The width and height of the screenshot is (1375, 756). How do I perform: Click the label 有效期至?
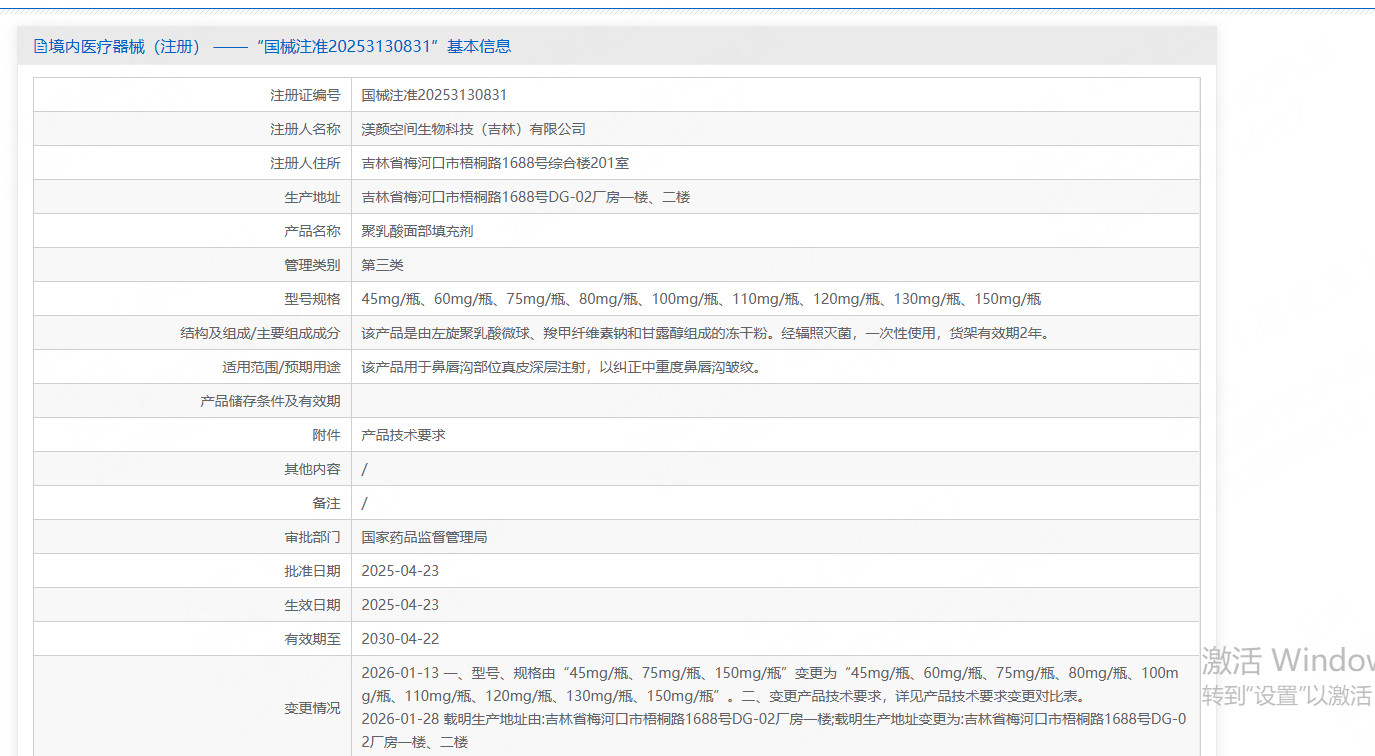(312, 639)
